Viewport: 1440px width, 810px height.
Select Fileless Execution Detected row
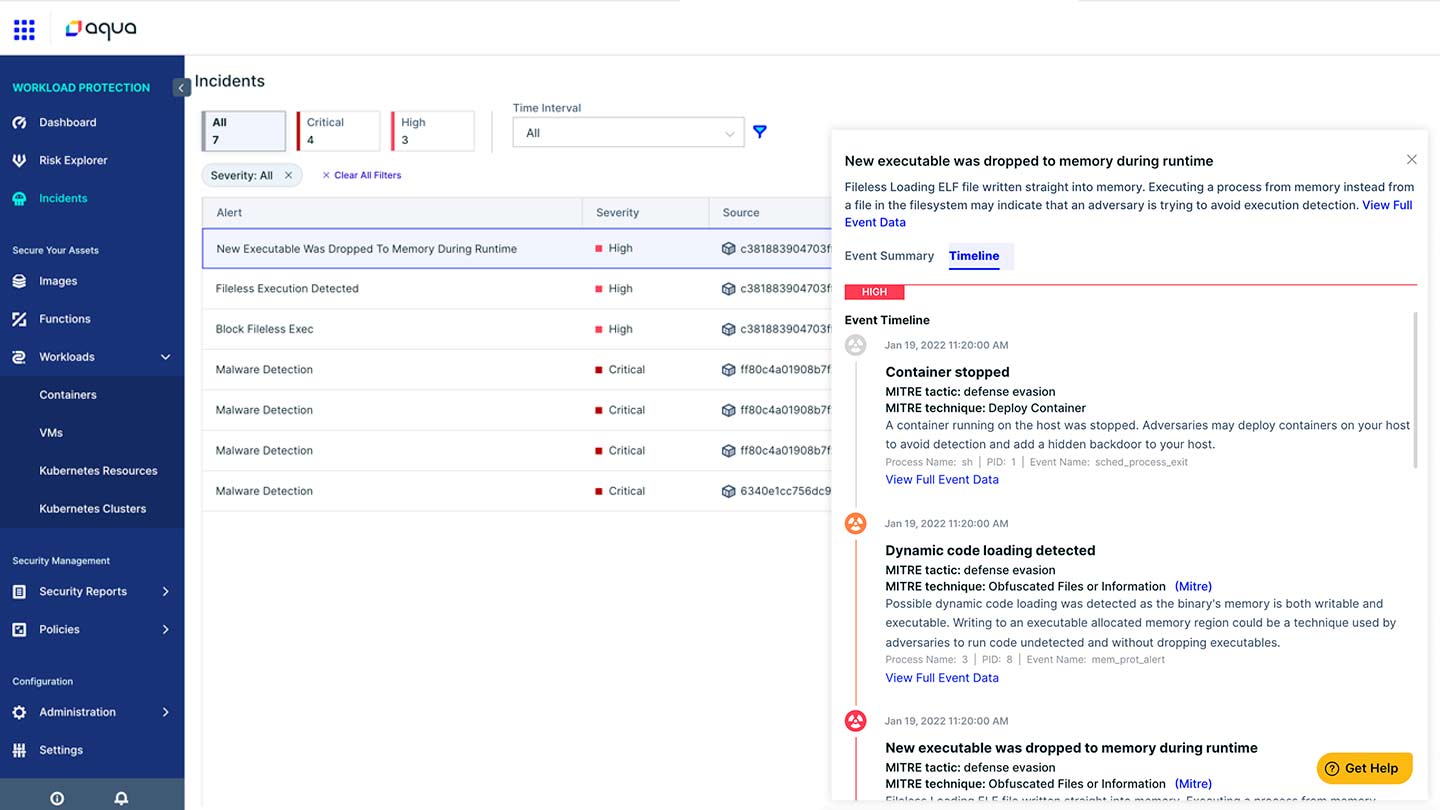516,289
